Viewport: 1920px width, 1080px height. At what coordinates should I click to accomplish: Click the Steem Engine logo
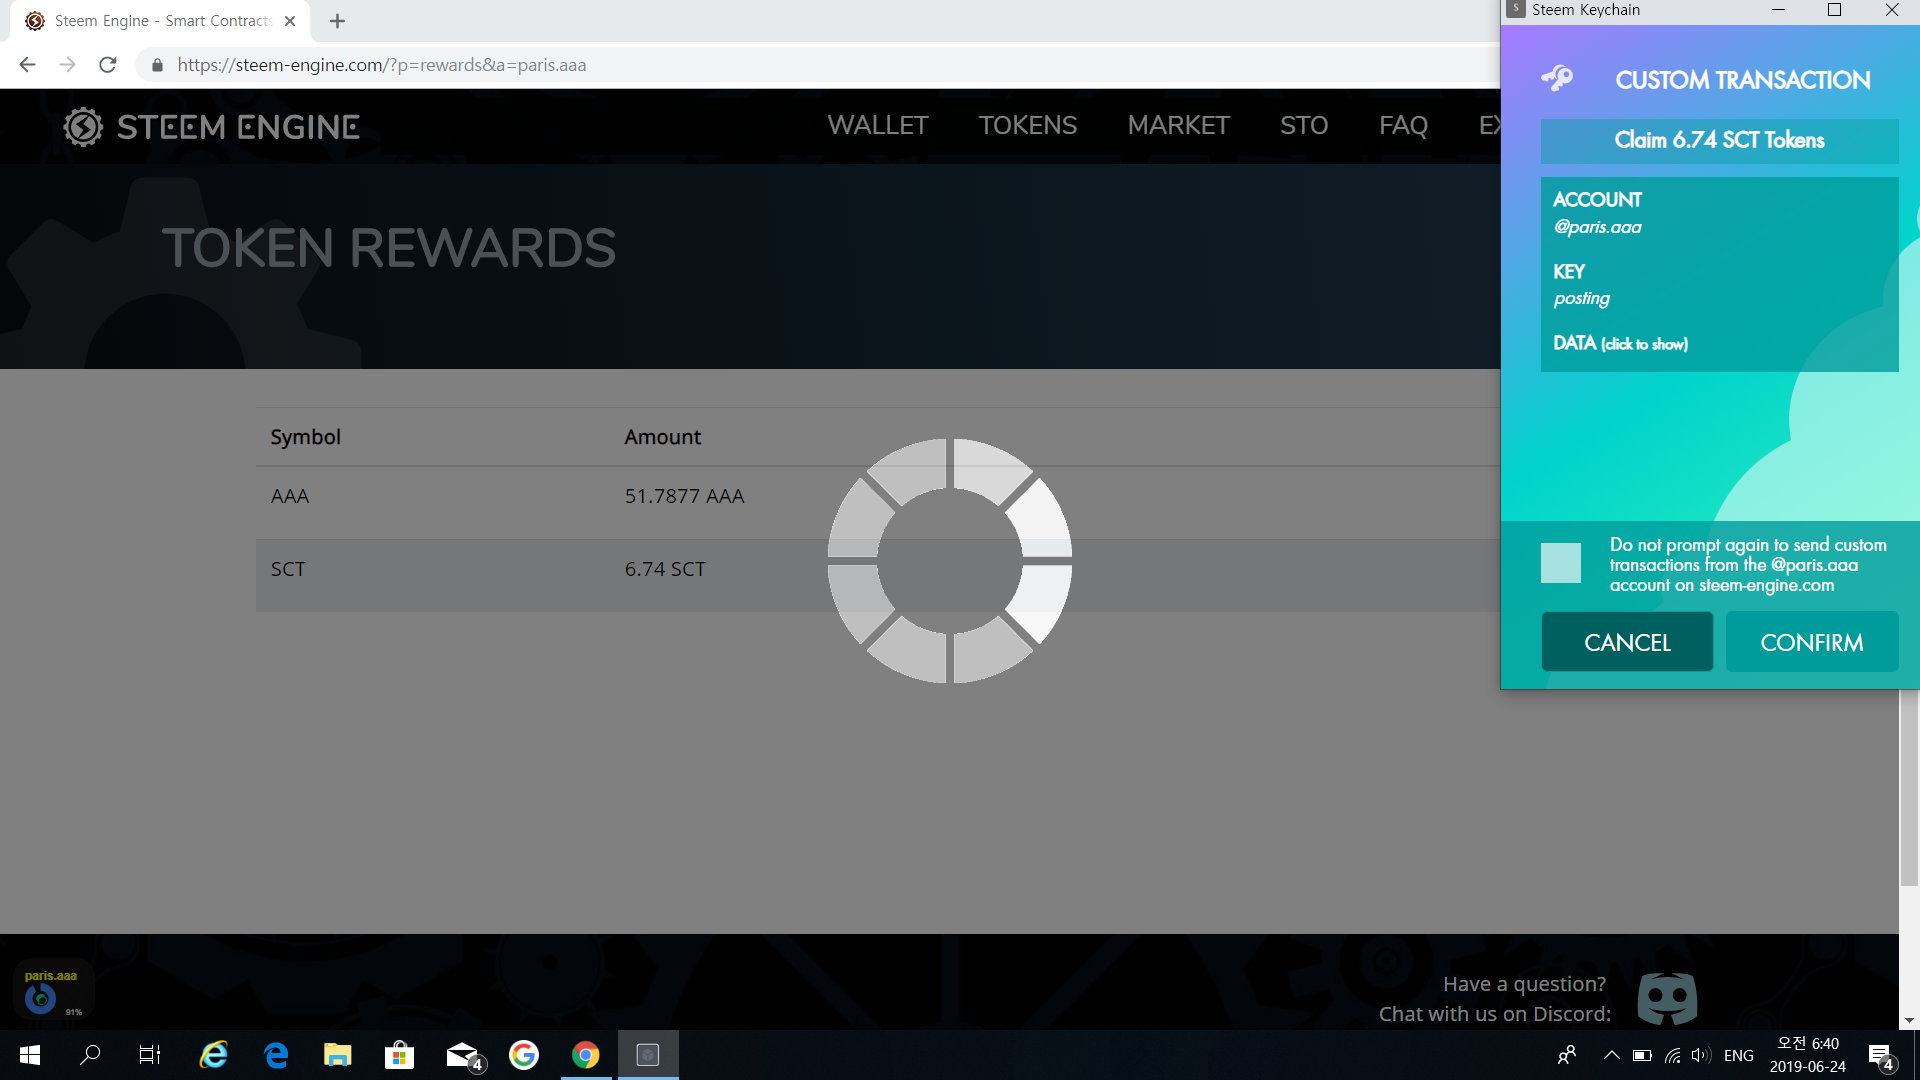[211, 127]
